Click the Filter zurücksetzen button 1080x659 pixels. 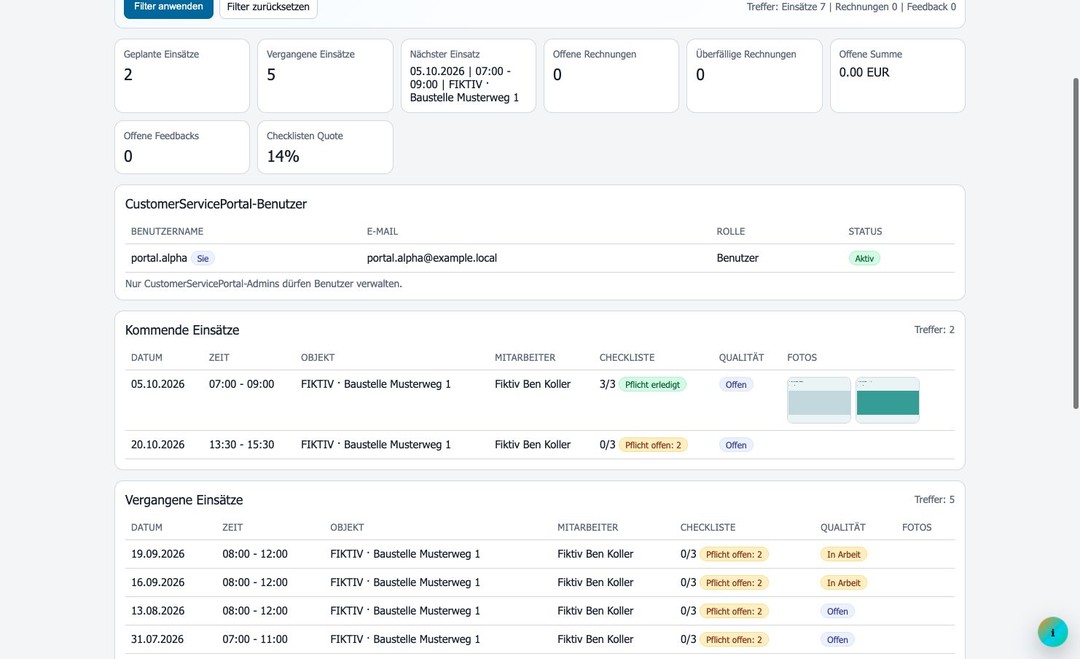pos(268,8)
